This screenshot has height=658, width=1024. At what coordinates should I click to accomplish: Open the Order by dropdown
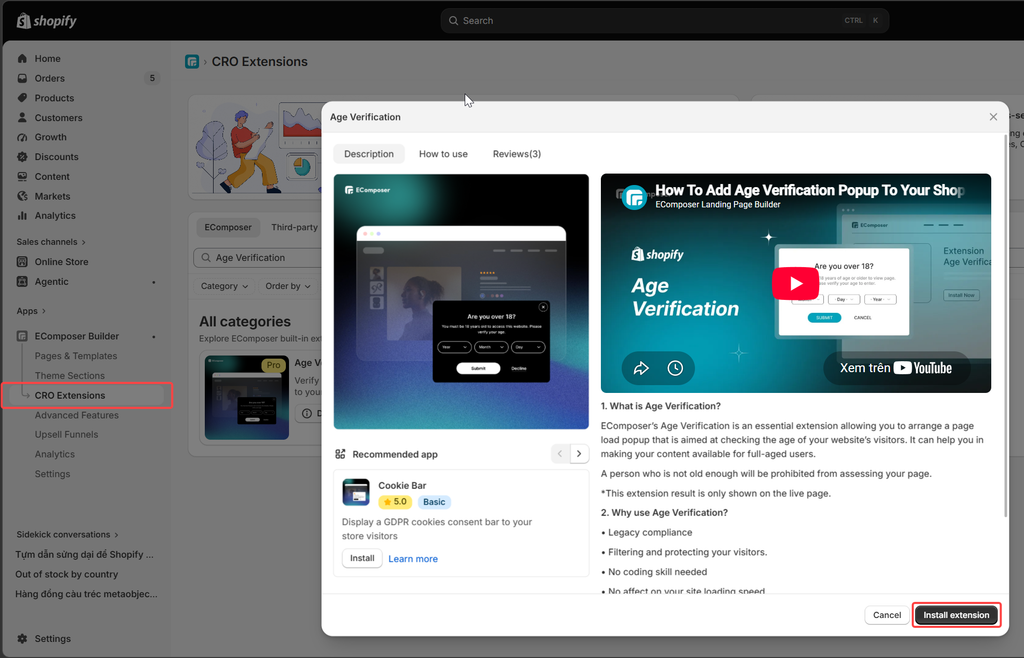[x=287, y=286]
